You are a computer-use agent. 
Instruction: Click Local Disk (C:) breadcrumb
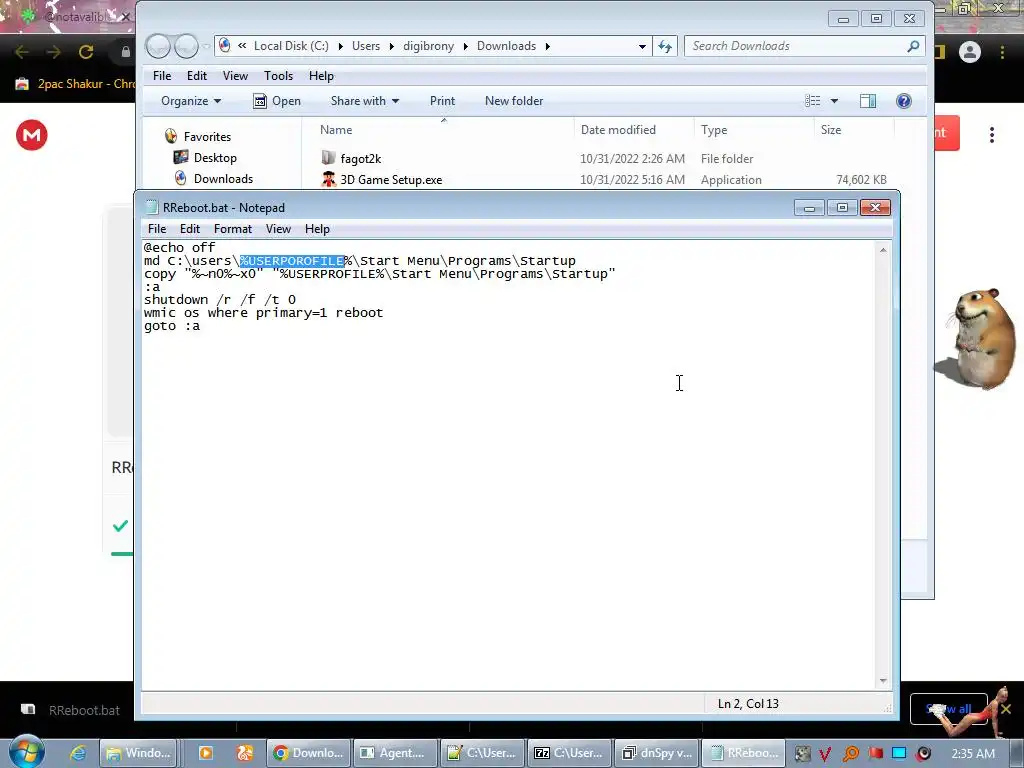pos(291,46)
